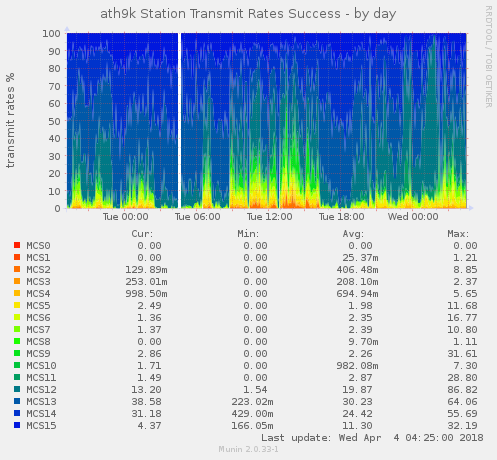Select the MCS12 teal legend swatch
This screenshot has height=460, width=497.
pos(17,389)
